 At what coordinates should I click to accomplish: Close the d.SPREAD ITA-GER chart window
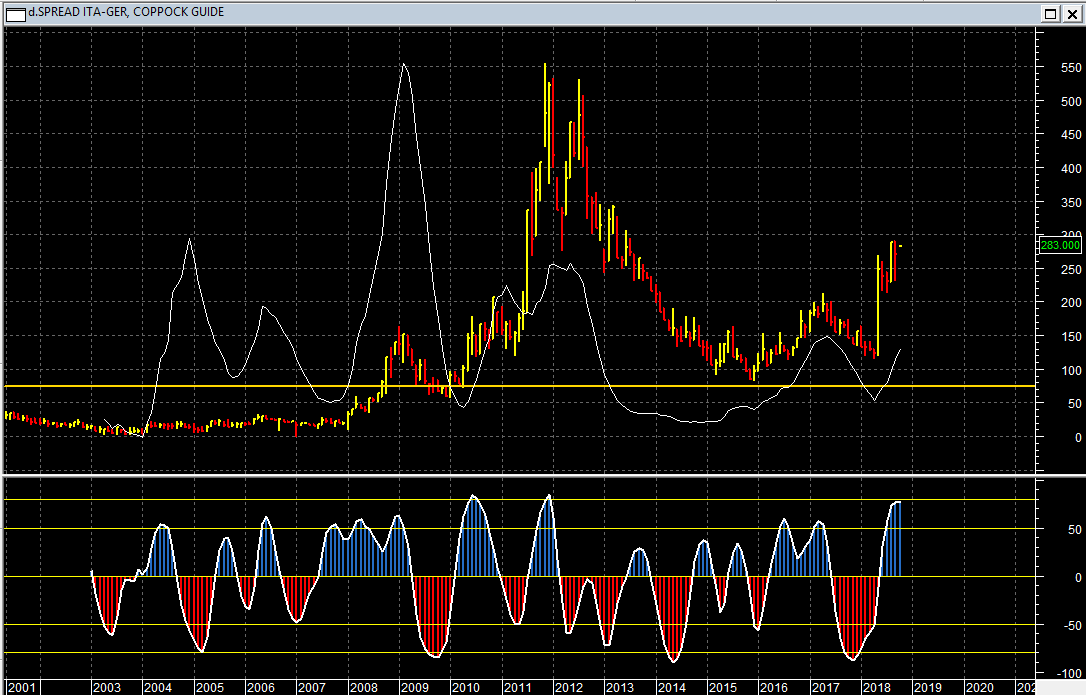1071,14
